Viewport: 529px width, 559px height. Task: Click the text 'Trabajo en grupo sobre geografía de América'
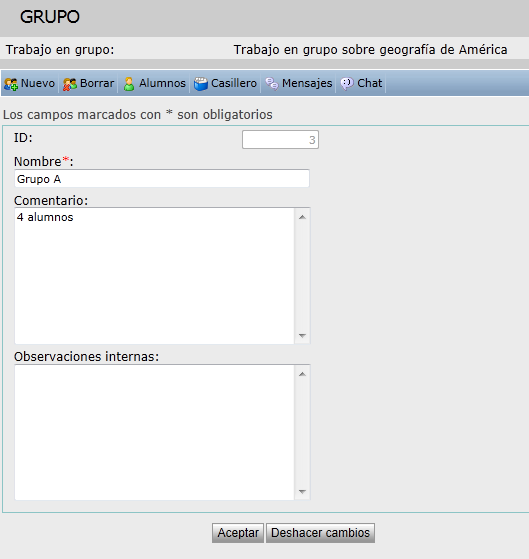tap(370, 50)
